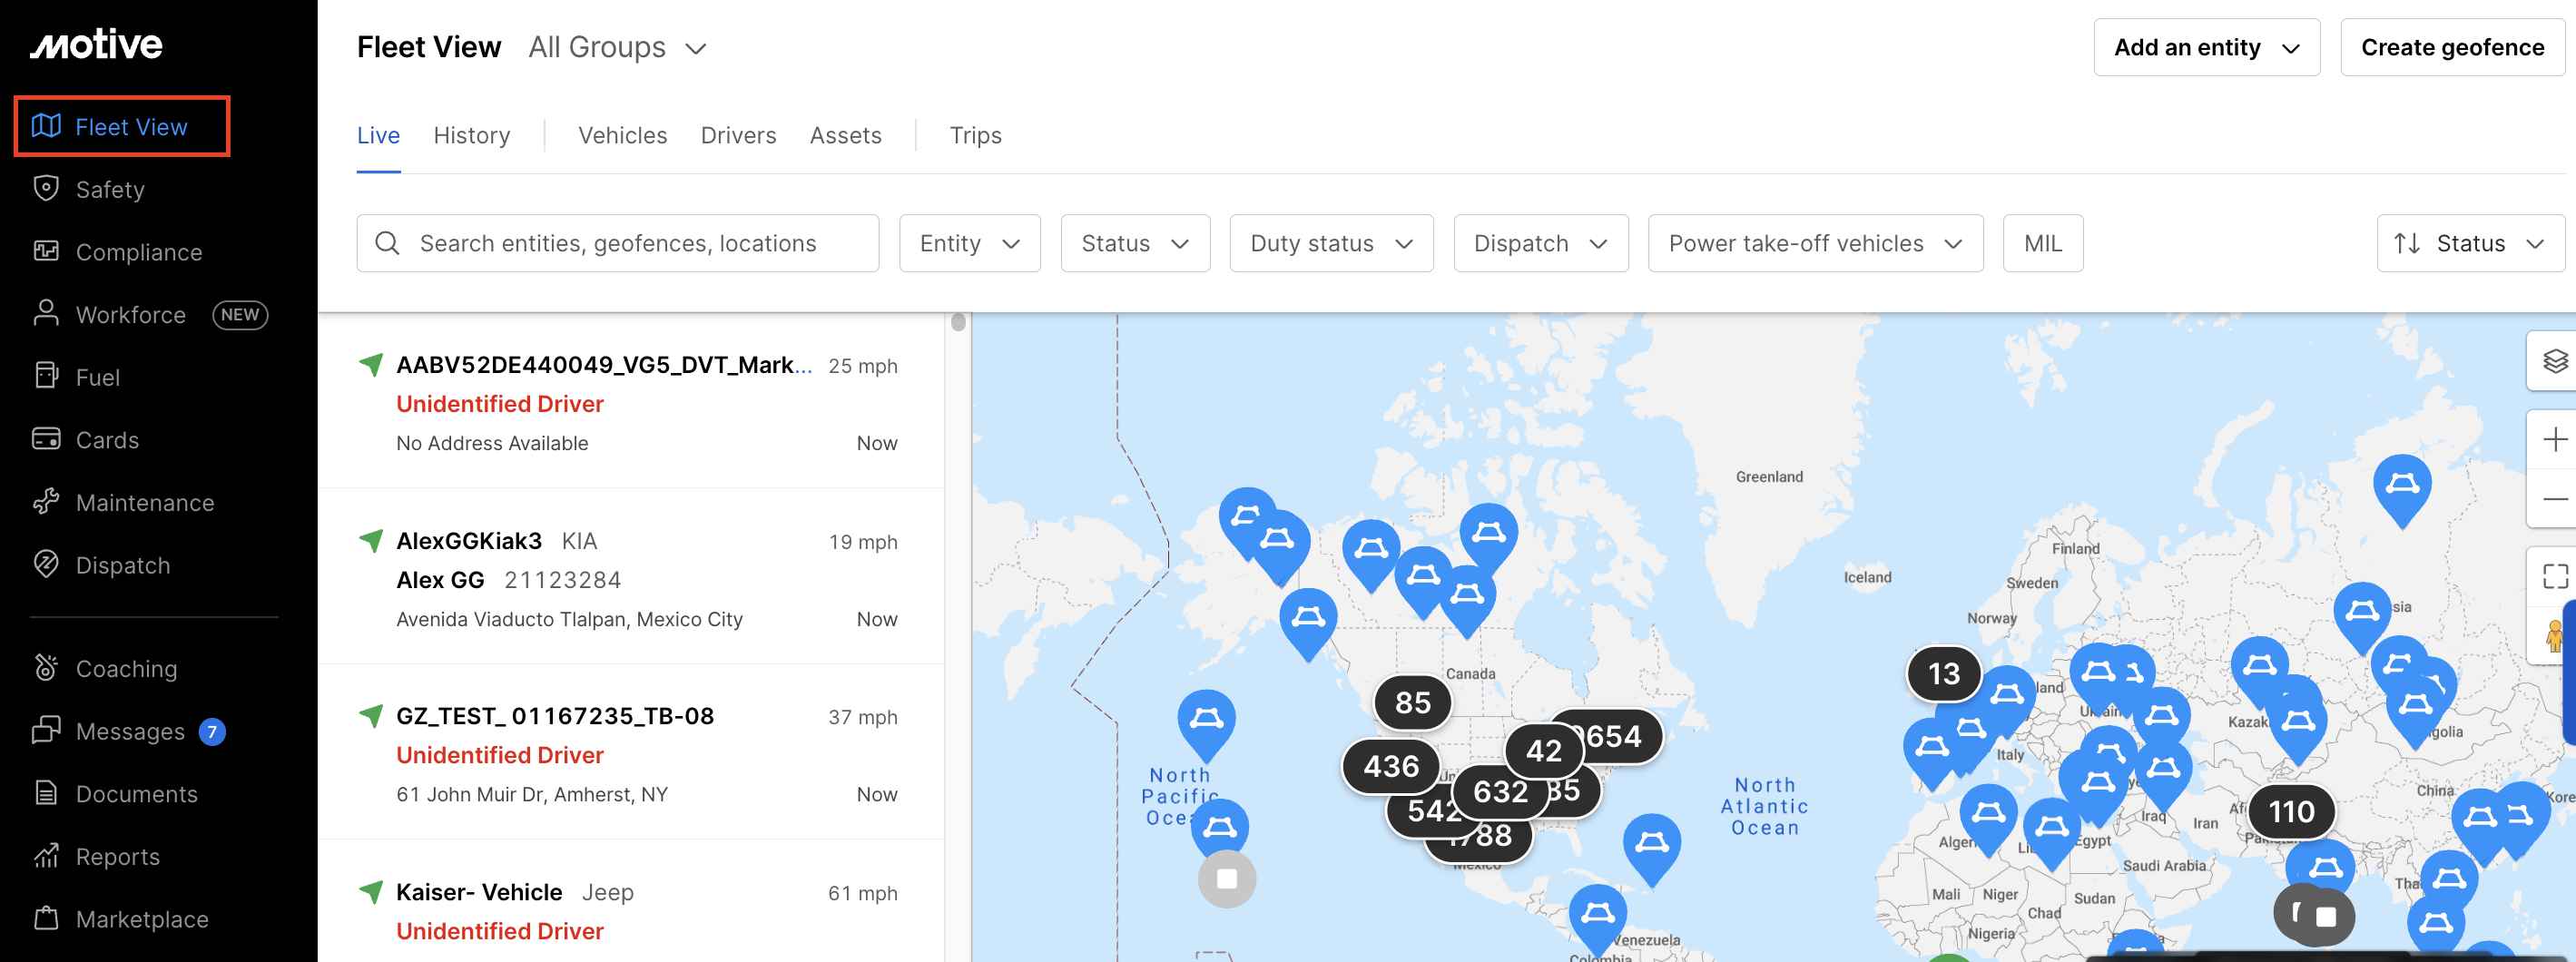Open Fuel pump icon in sidebar
This screenshot has height=962, width=2576.
click(46, 376)
